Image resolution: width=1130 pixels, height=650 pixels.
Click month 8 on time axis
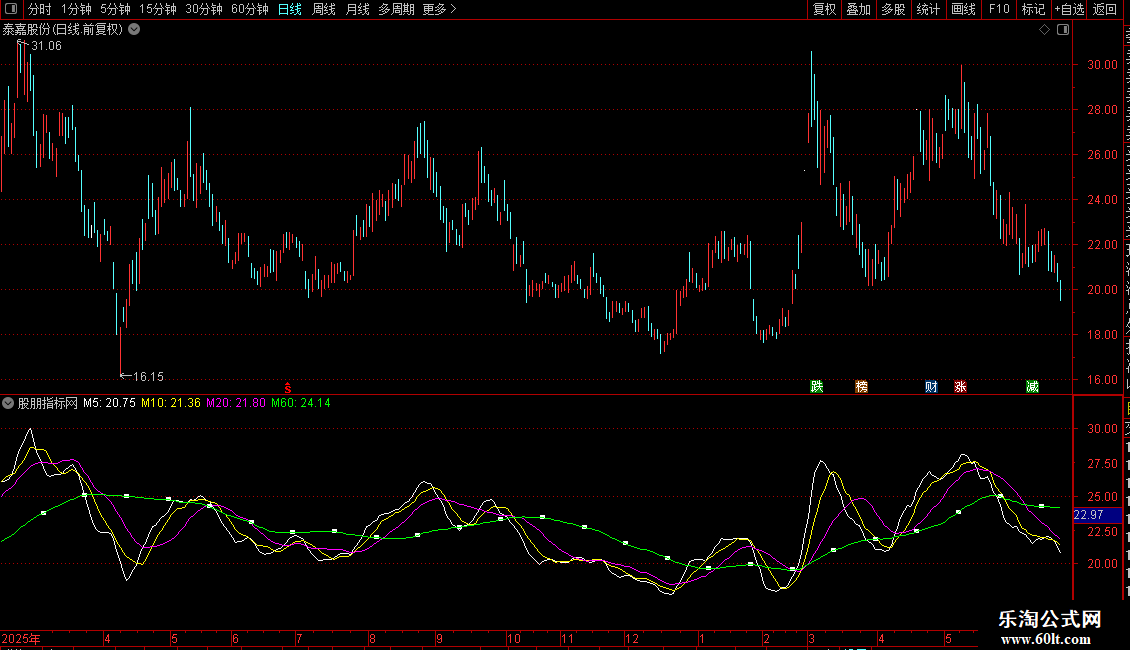click(372, 638)
